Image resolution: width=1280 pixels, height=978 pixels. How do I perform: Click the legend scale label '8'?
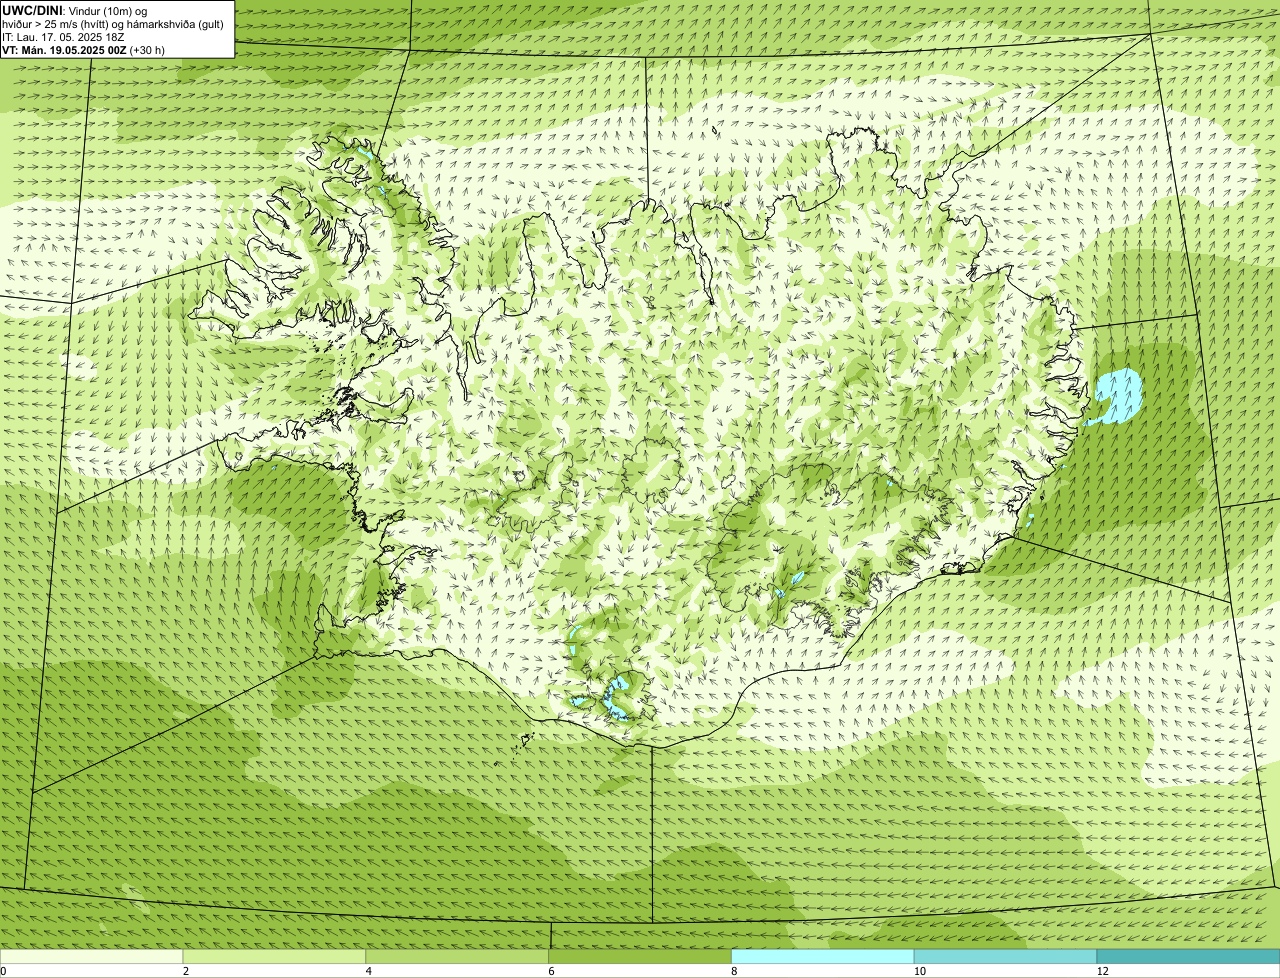click(x=734, y=971)
